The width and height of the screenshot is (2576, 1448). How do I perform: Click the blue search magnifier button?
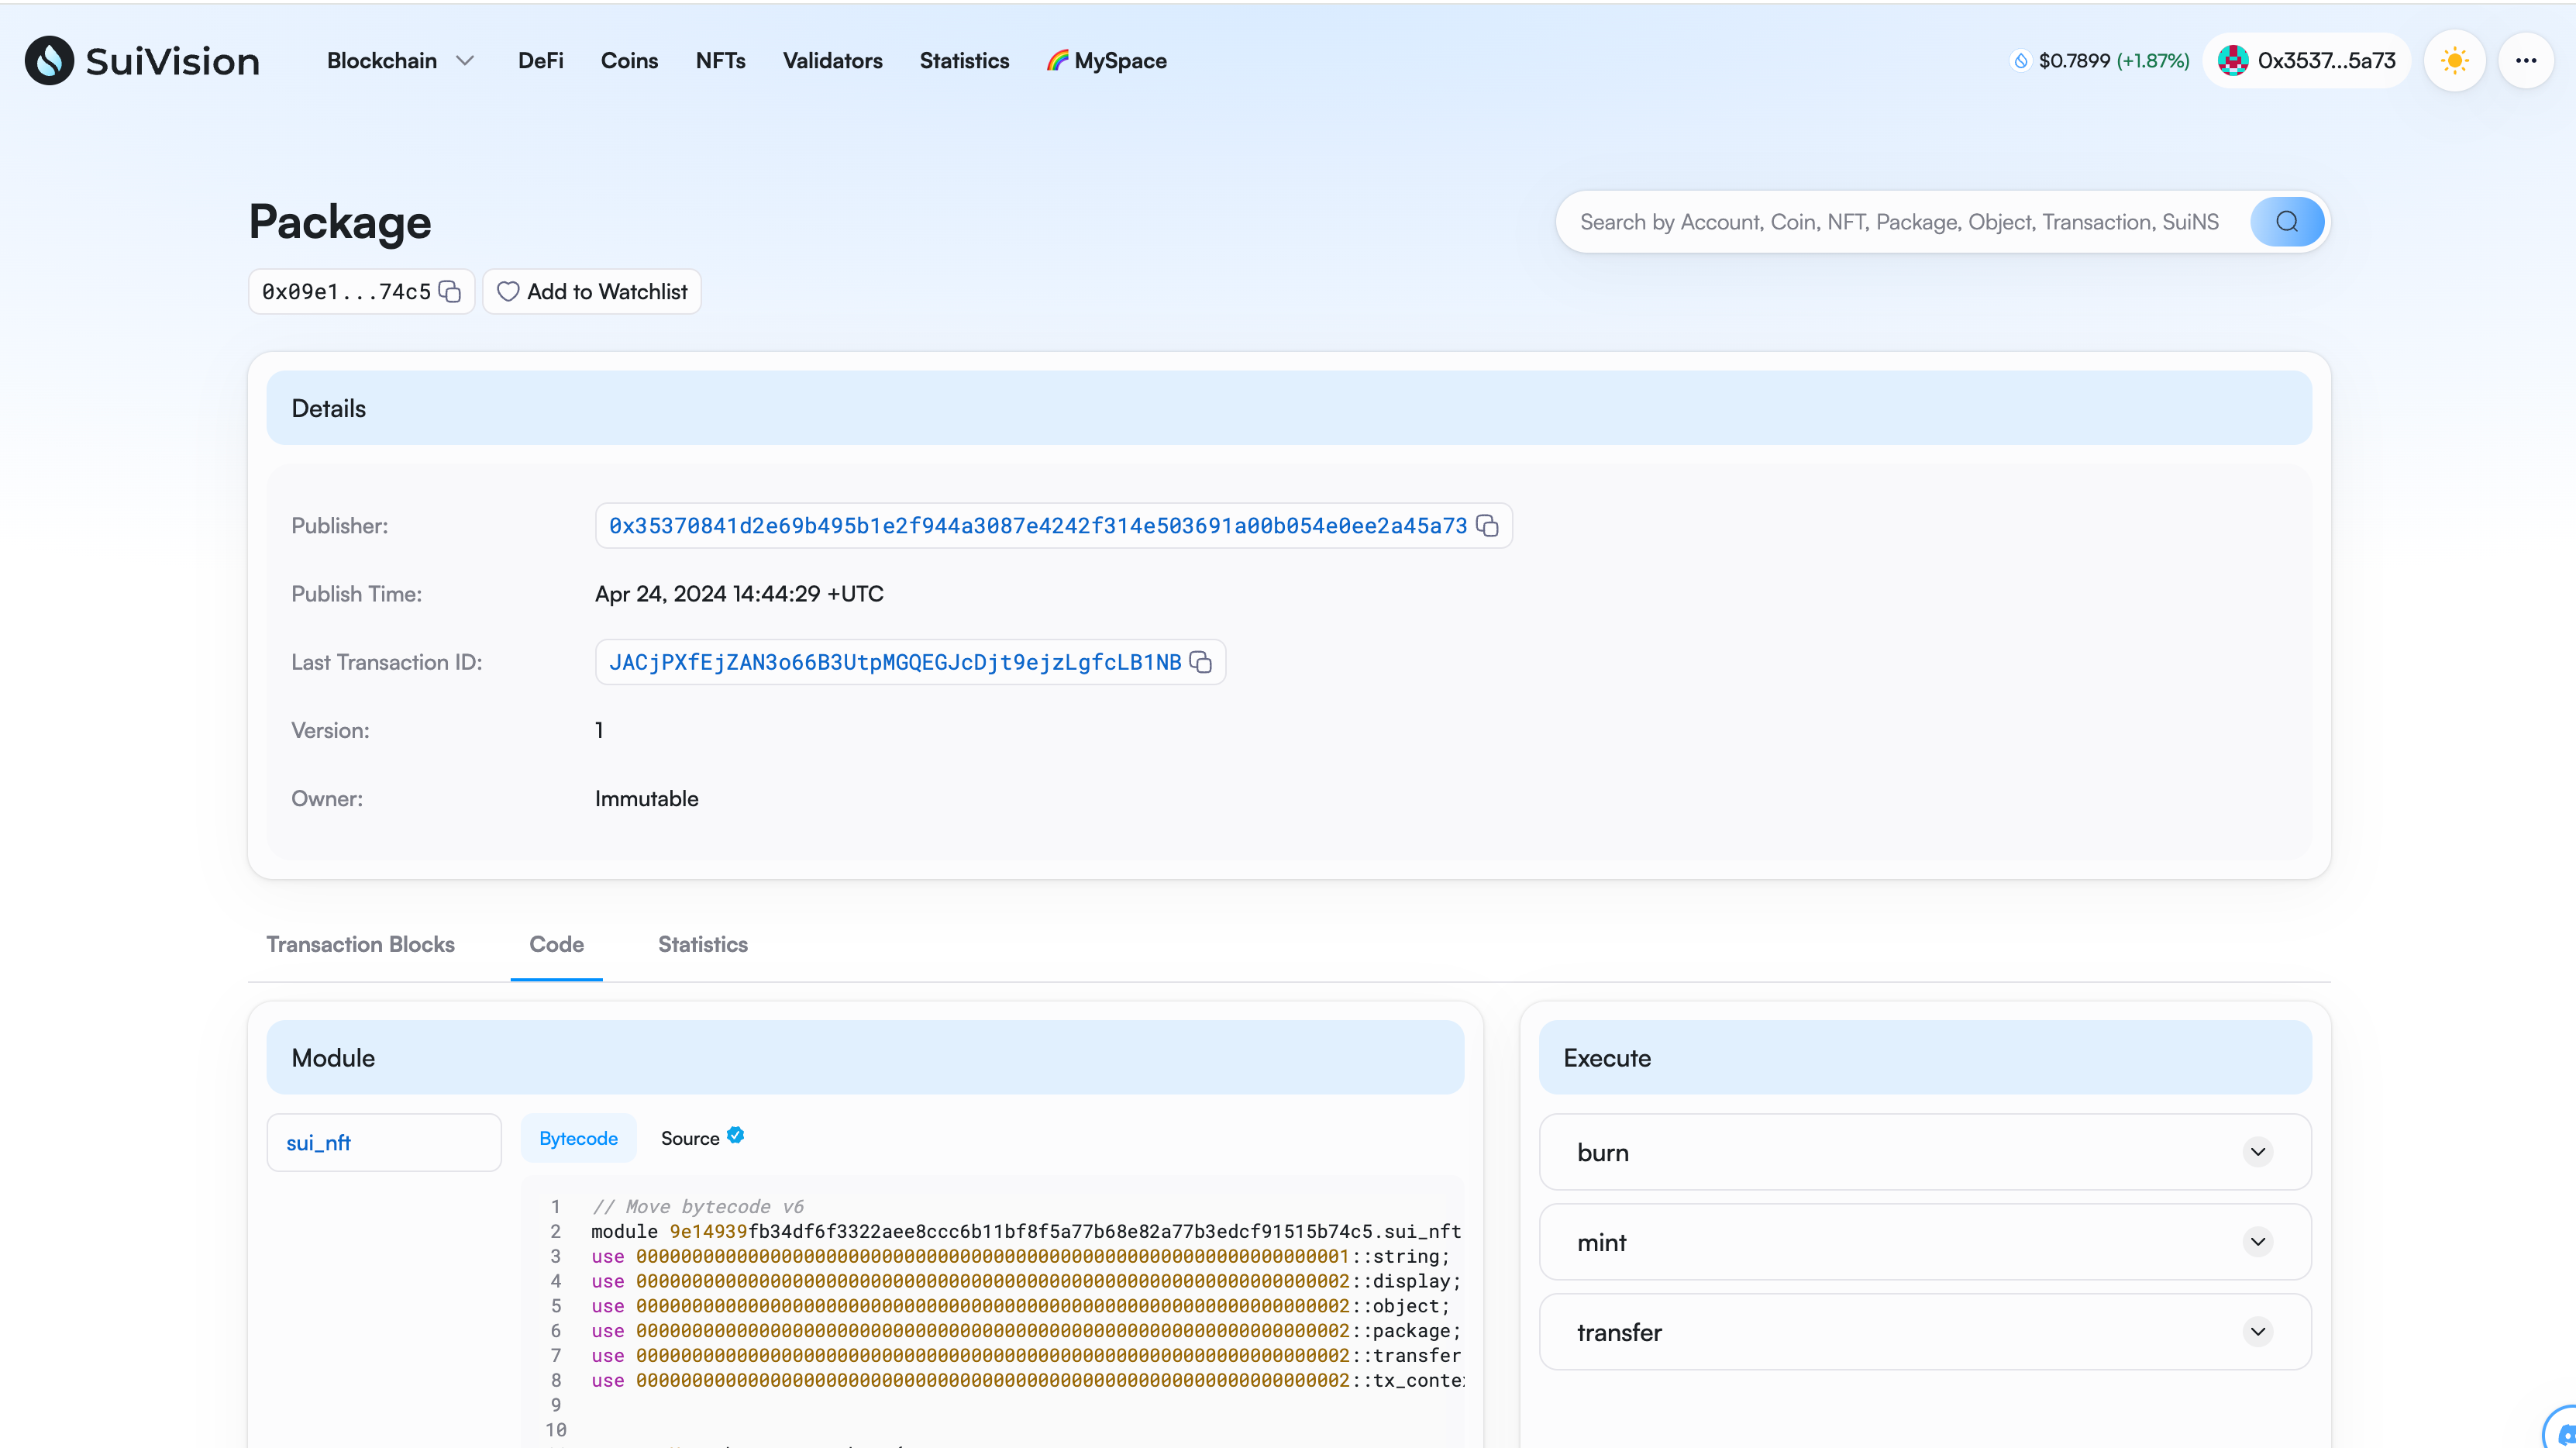[x=2286, y=222]
